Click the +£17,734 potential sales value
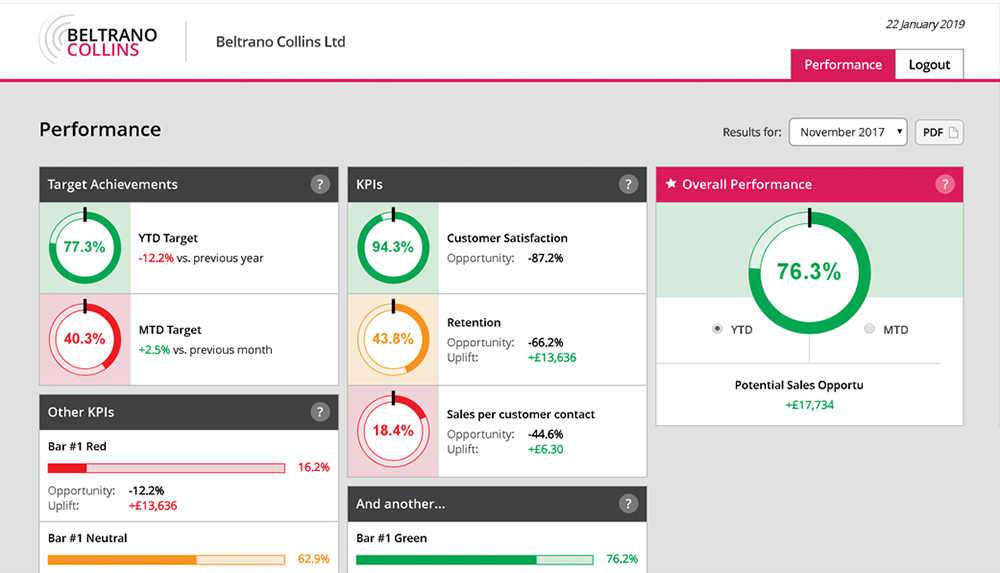 (809, 405)
